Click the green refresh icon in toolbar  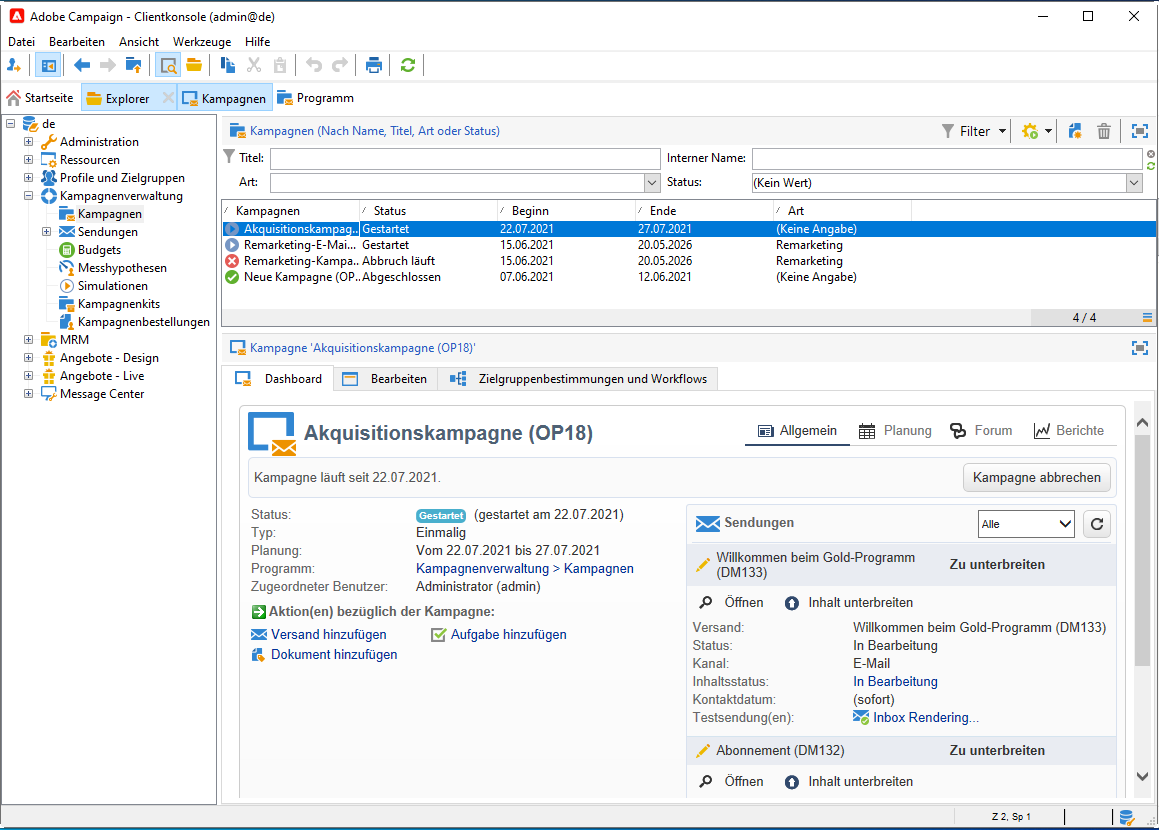[408, 66]
